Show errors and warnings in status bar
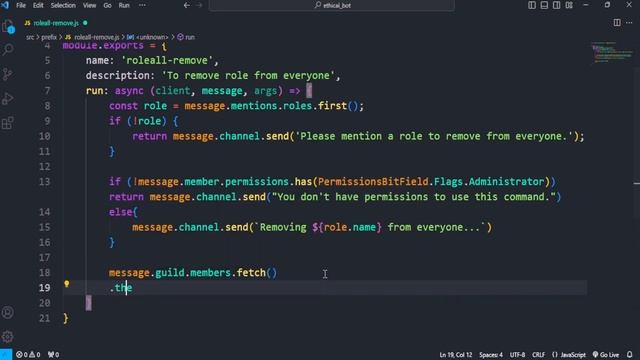The image size is (640, 360). pyautogui.click(x=28, y=355)
